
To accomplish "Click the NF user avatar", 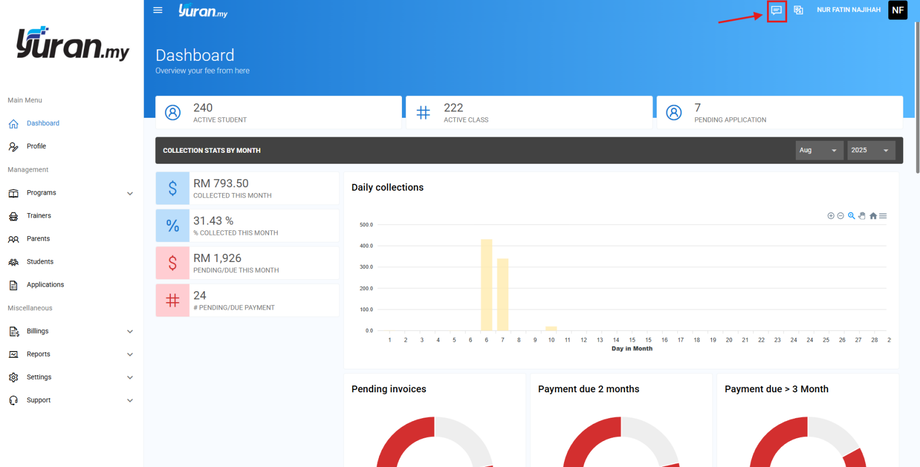I will 898,10.
